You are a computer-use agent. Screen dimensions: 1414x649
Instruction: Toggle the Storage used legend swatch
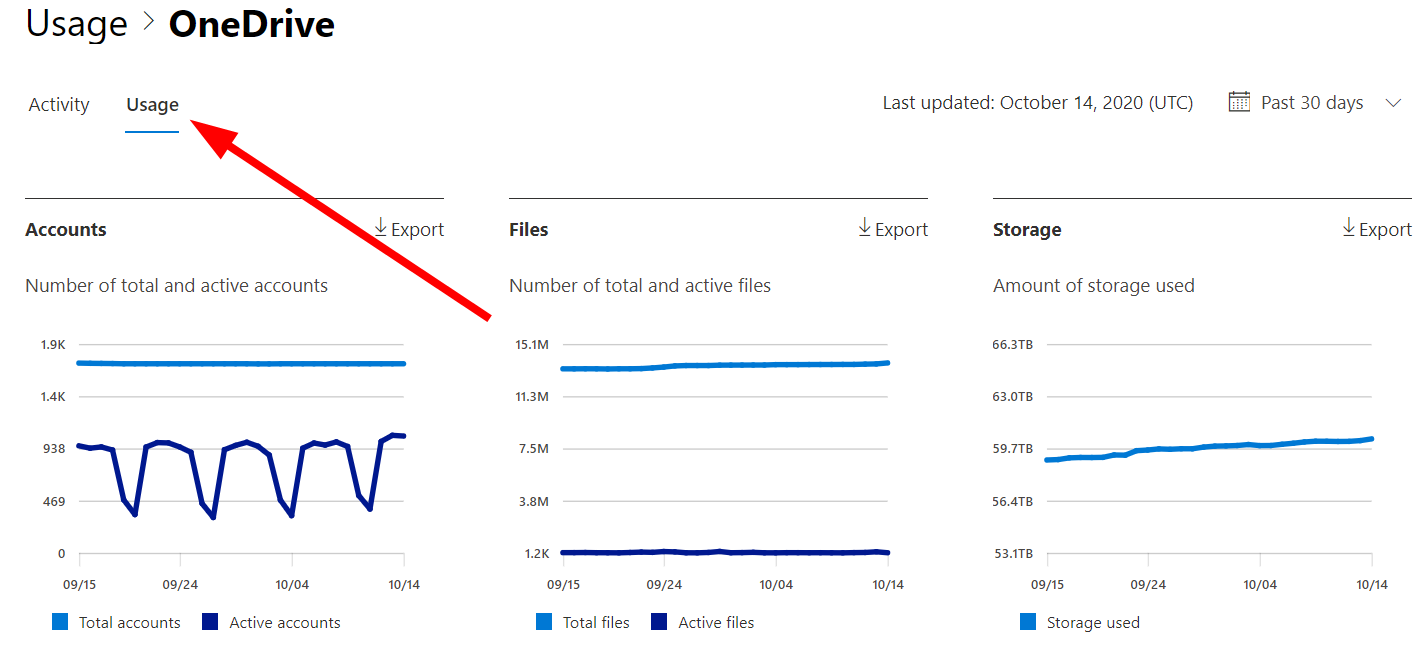pyautogui.click(x=1028, y=622)
